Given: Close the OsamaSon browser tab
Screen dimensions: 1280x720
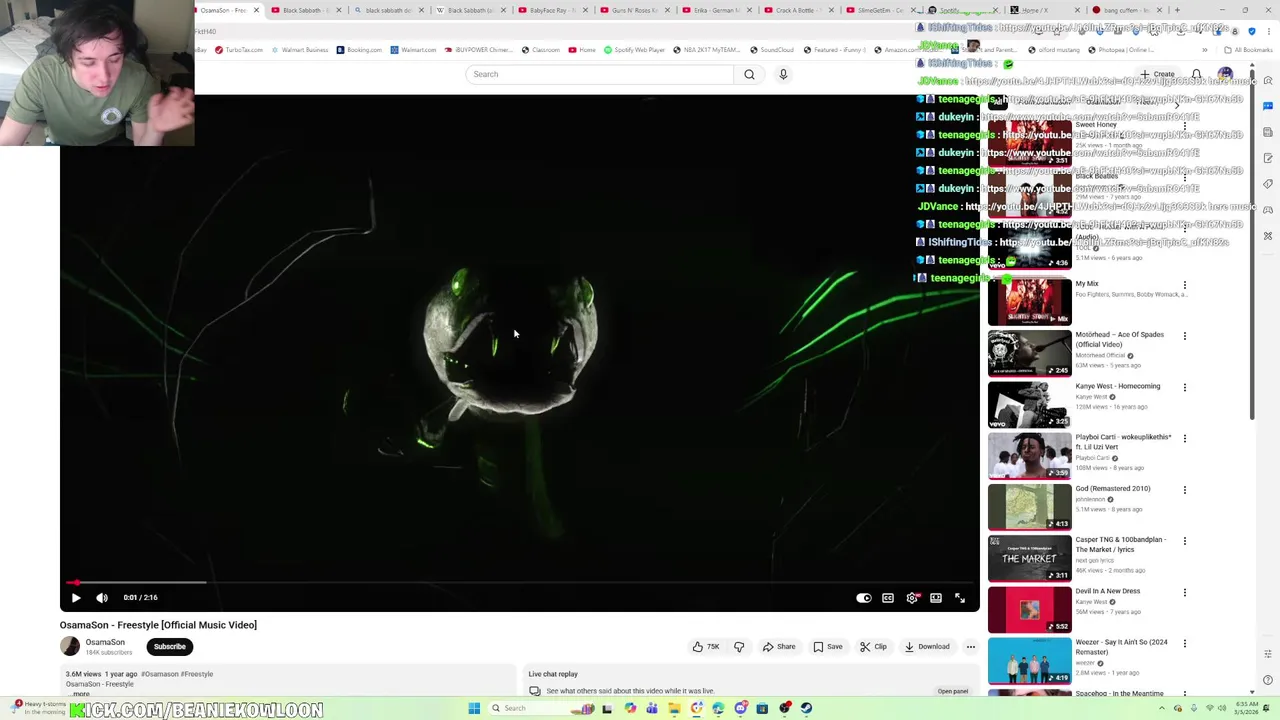Looking at the screenshot, I should [256, 10].
